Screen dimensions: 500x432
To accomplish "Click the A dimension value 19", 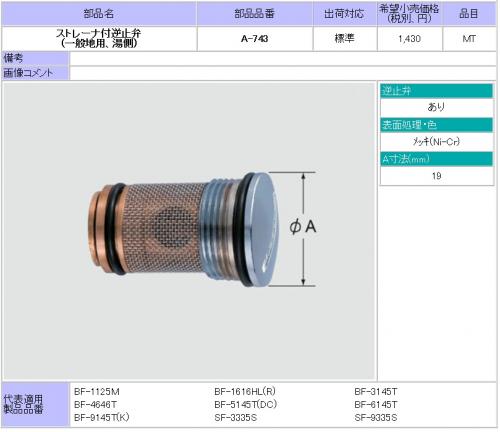I will (436, 176).
